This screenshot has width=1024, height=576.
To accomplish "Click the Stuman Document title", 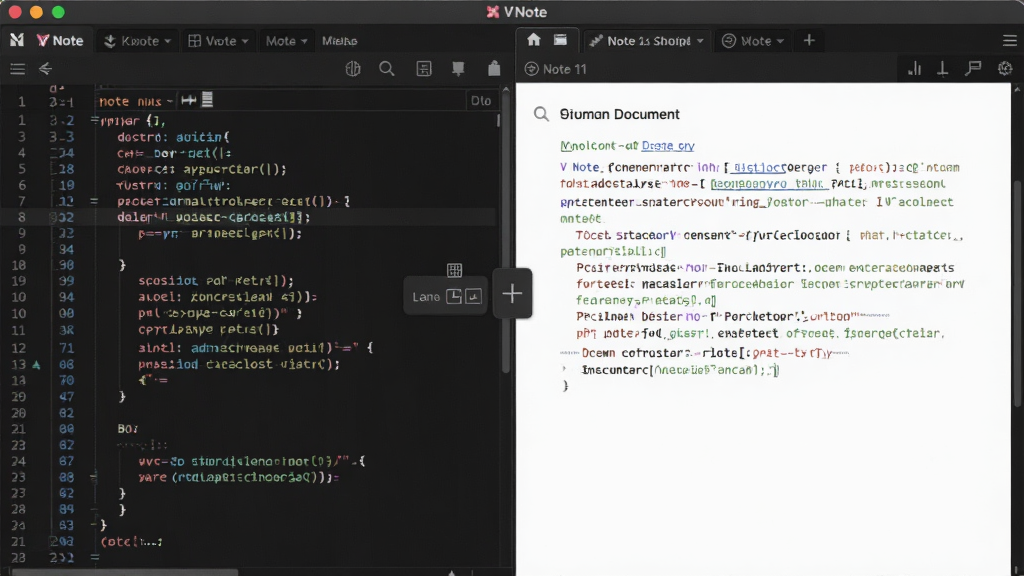I will click(x=619, y=114).
